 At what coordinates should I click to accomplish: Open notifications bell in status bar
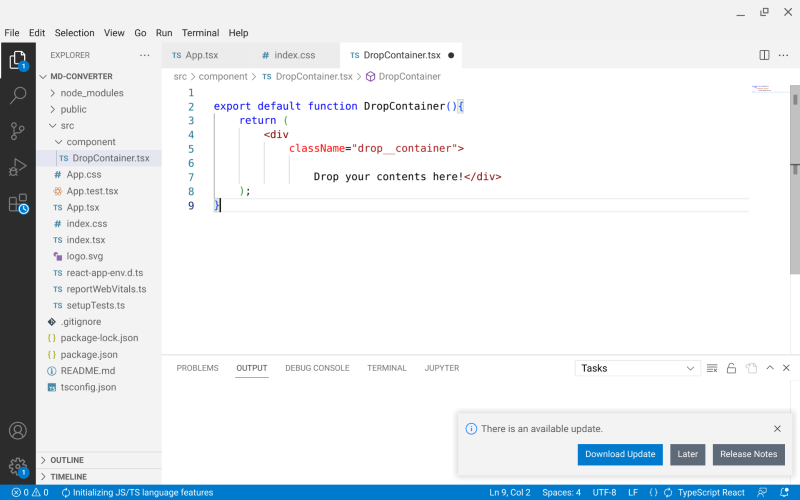[784, 492]
